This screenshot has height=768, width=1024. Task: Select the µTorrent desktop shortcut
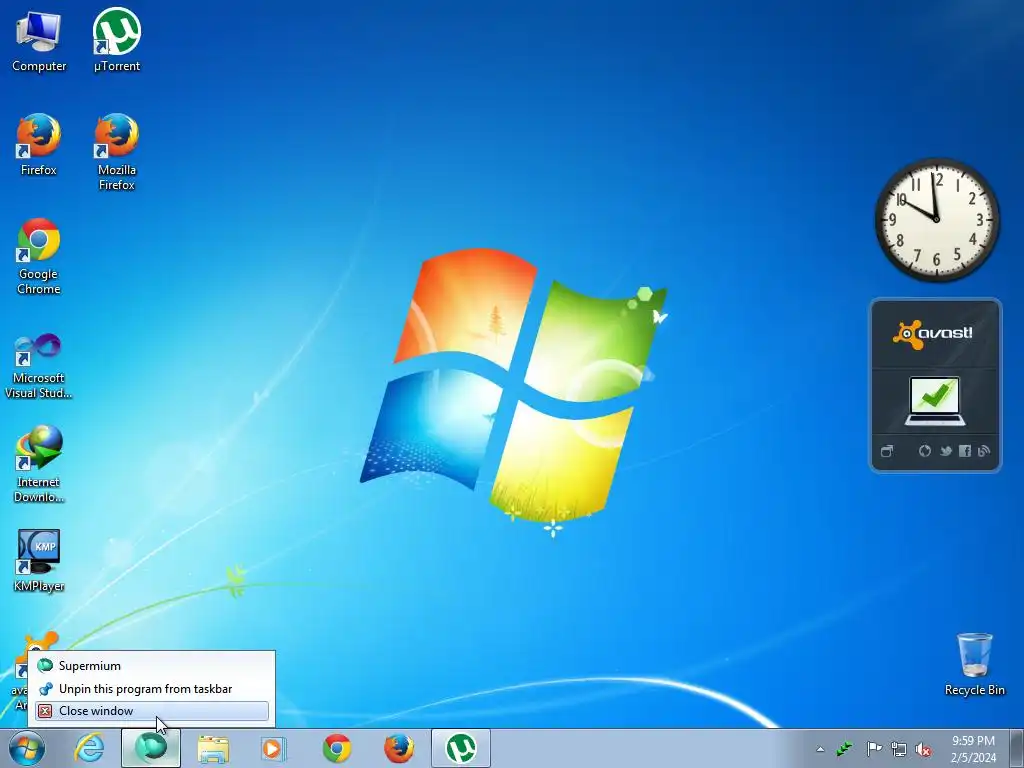coord(117,41)
